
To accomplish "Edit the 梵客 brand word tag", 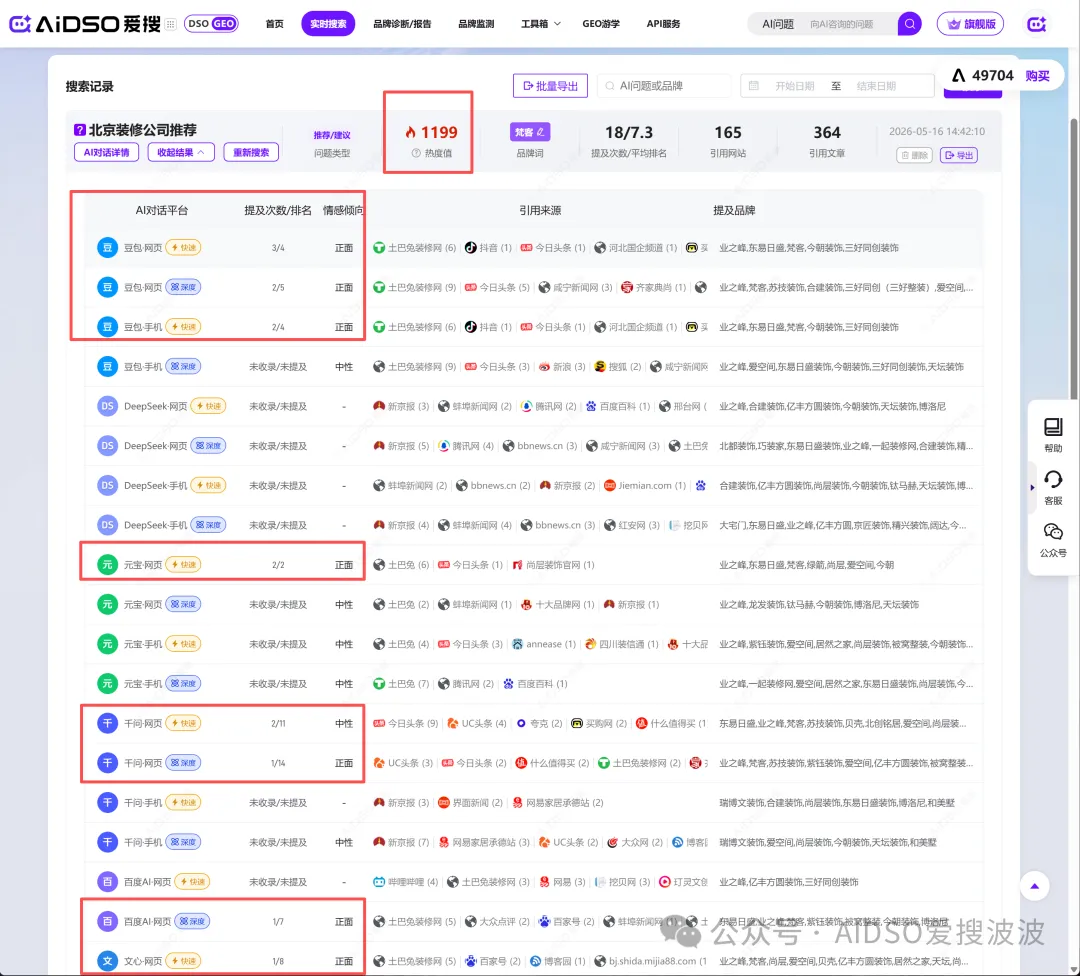I will pos(530,132).
